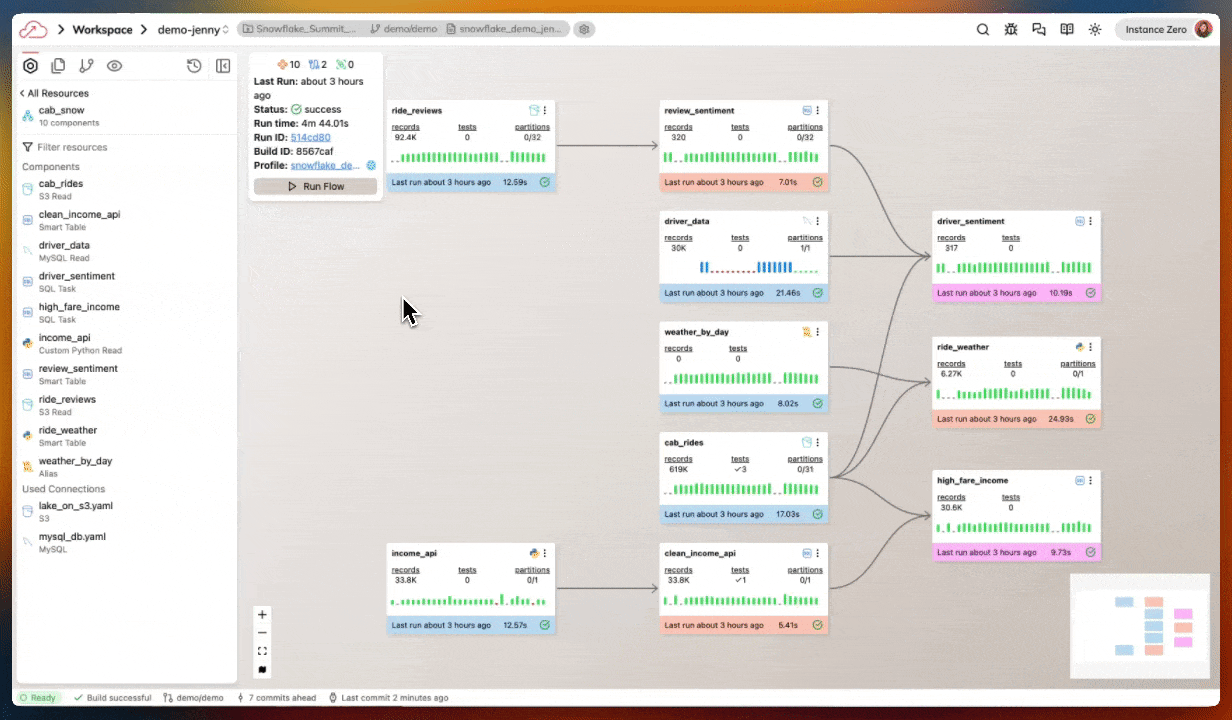Toggle the eye visibility icon in the left toolbar

114,66
